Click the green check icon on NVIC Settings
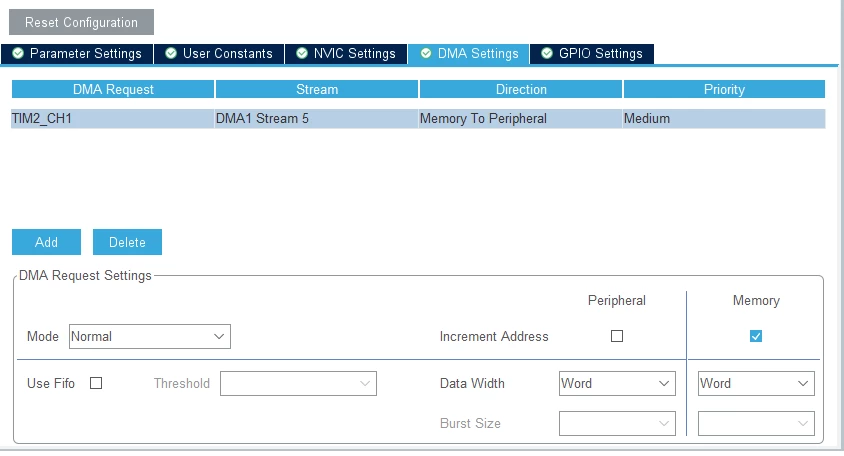 click(x=302, y=53)
